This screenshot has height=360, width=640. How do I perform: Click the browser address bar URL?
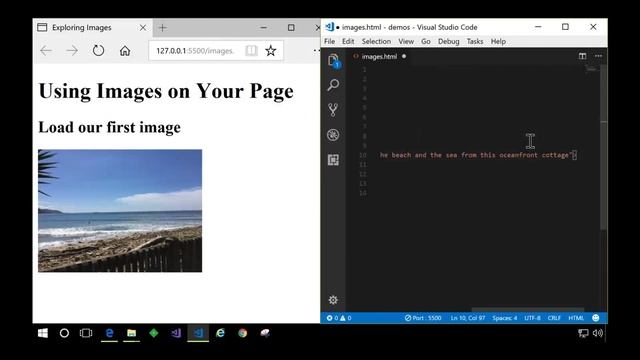click(x=195, y=51)
